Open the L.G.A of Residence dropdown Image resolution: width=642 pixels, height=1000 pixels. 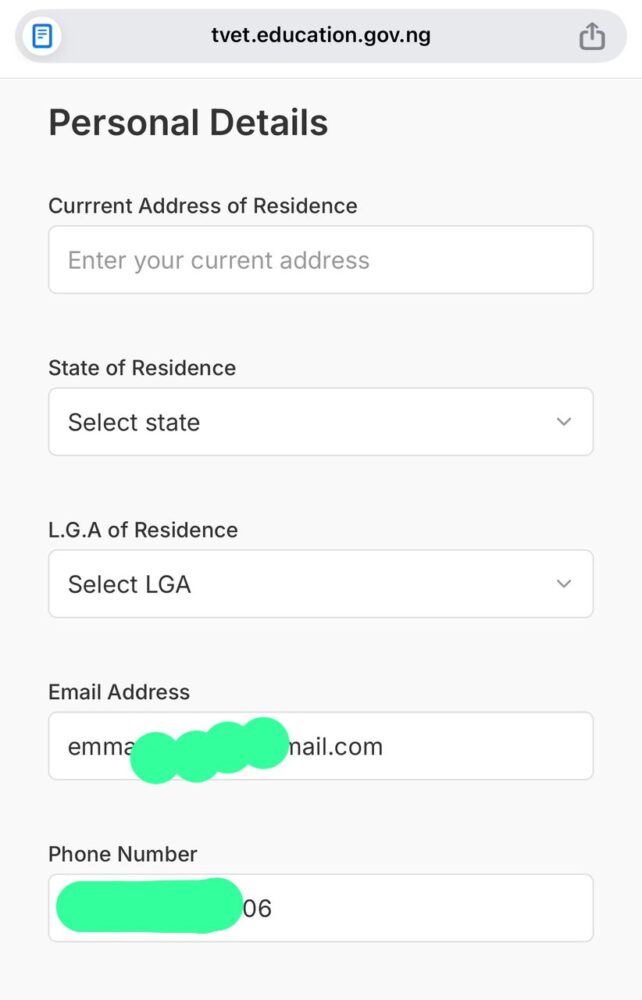click(x=320, y=583)
